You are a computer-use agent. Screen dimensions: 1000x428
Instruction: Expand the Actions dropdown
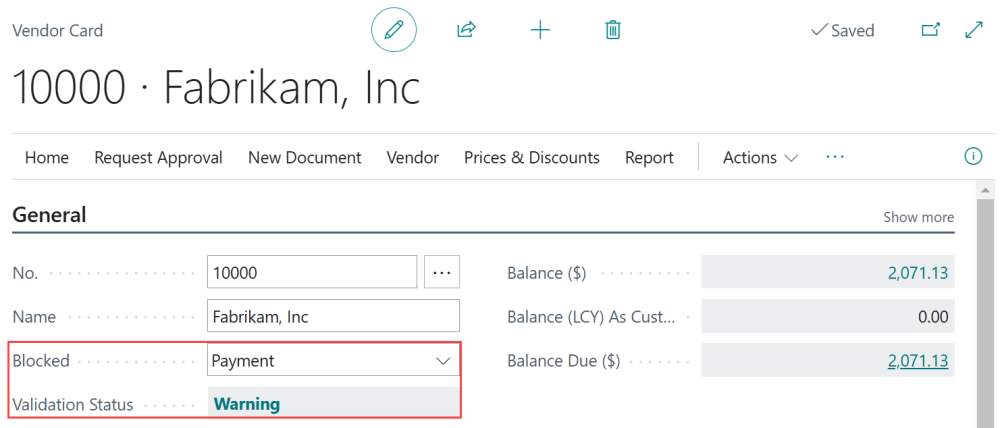pos(760,158)
